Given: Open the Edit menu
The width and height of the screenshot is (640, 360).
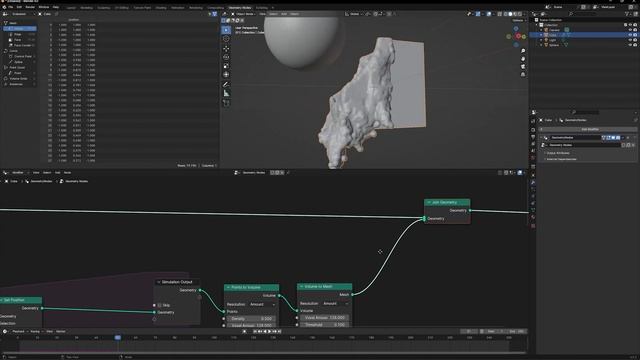Looking at the screenshot, I should (19, 7).
